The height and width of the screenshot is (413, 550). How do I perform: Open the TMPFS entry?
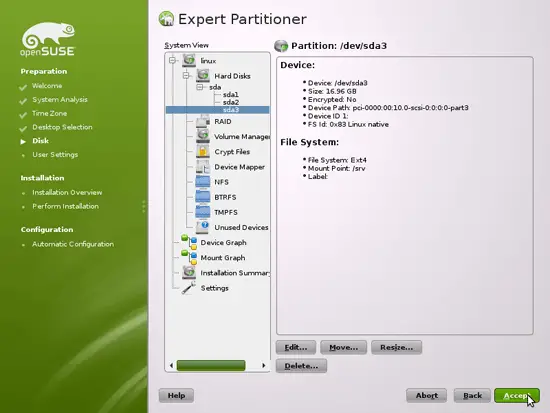226,212
